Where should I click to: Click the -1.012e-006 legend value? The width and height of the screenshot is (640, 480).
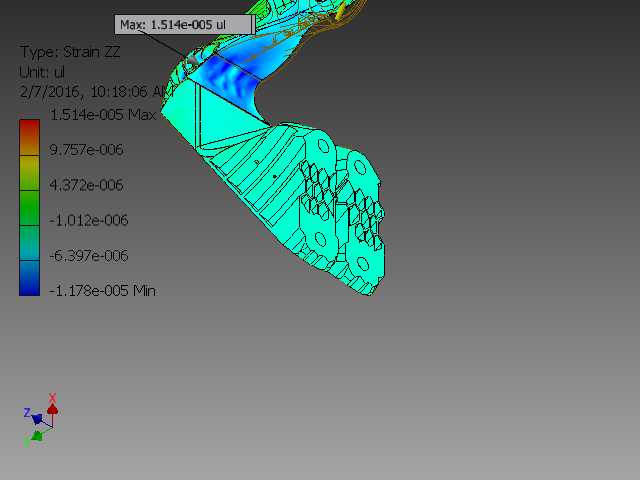click(x=89, y=220)
